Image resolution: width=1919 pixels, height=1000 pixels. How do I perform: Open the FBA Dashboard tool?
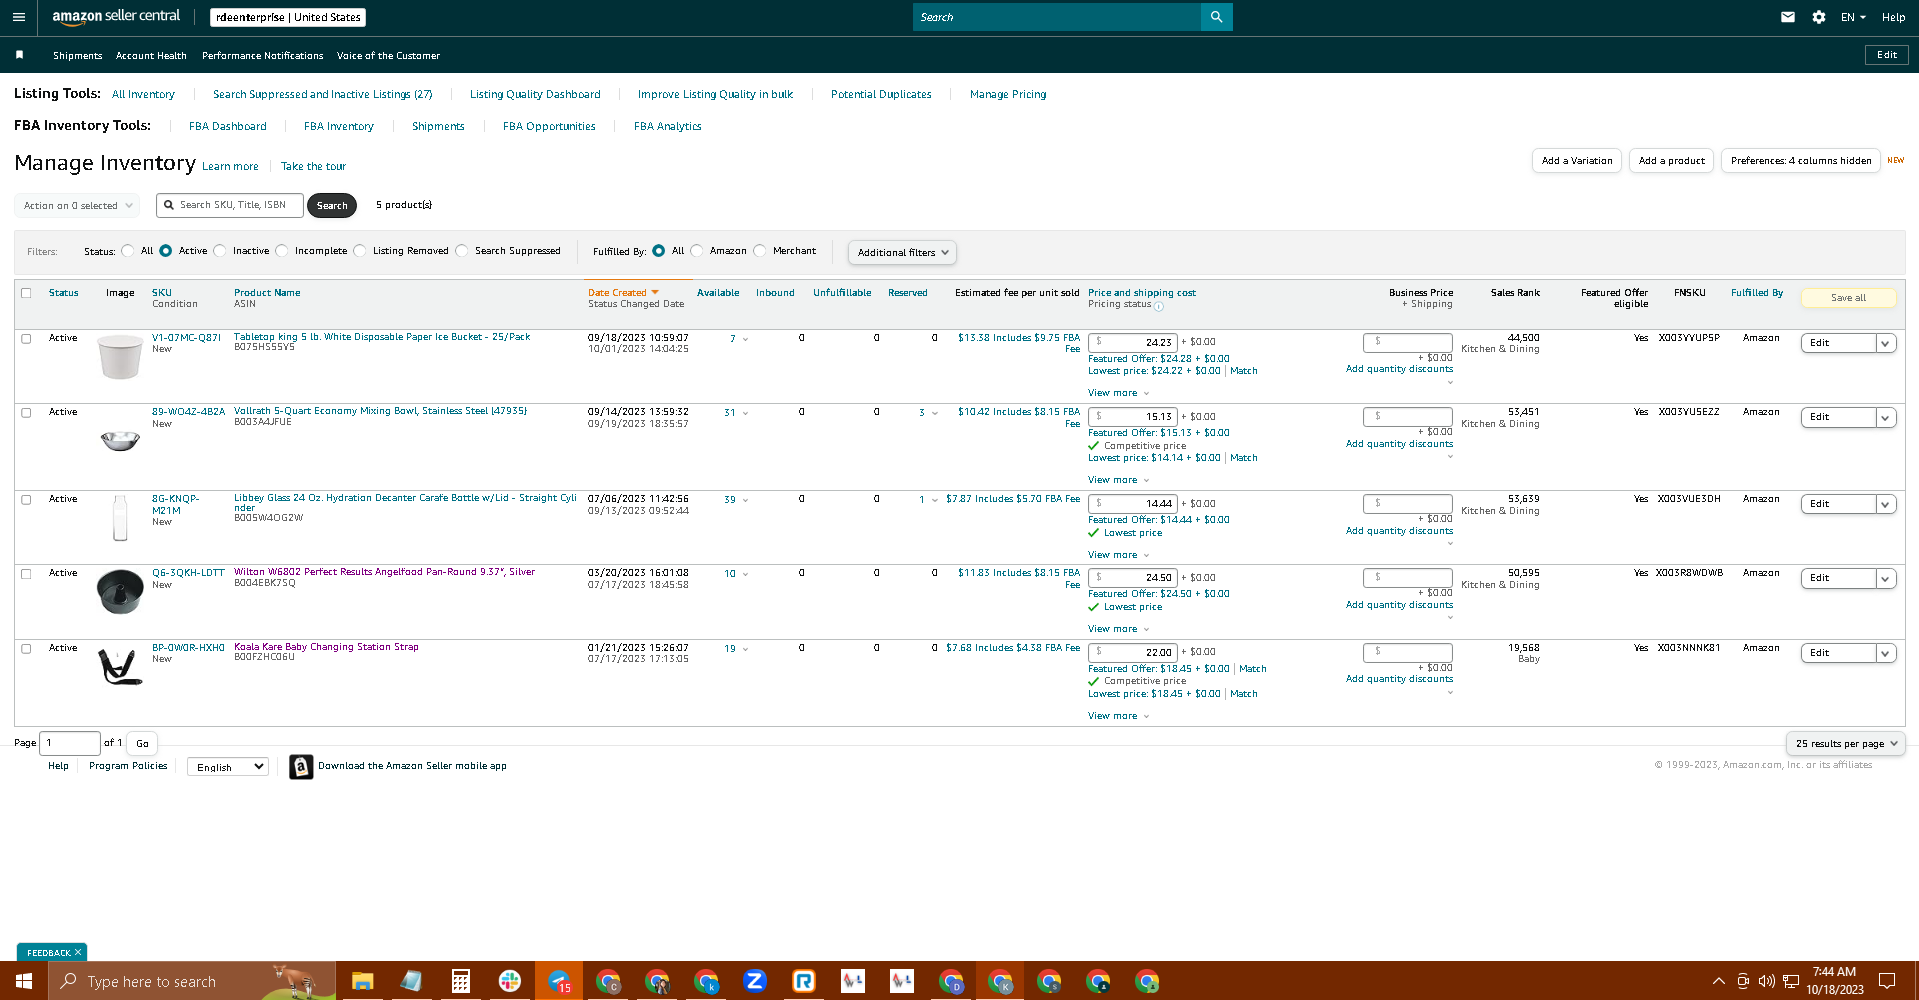coord(228,126)
